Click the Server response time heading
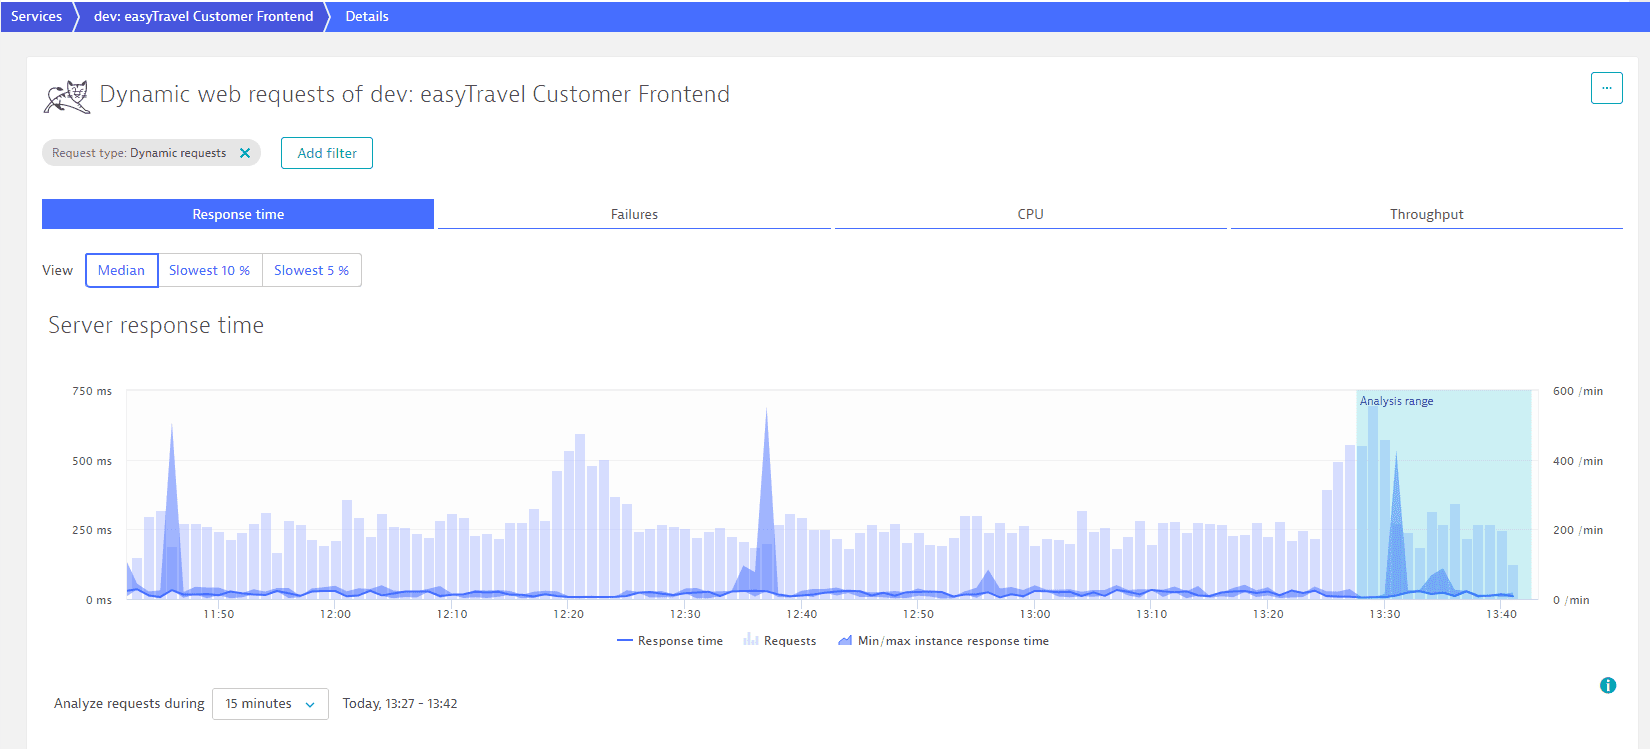The image size is (1650, 749). [156, 325]
